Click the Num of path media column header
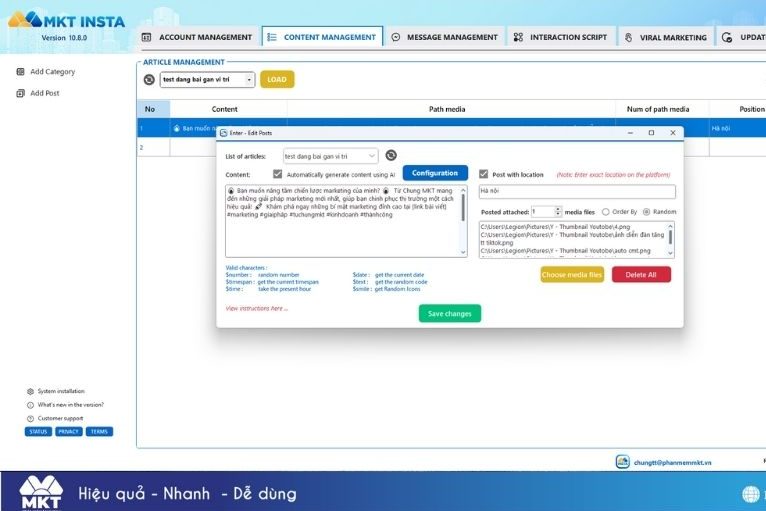The height and width of the screenshot is (511, 766). [x=658, y=109]
